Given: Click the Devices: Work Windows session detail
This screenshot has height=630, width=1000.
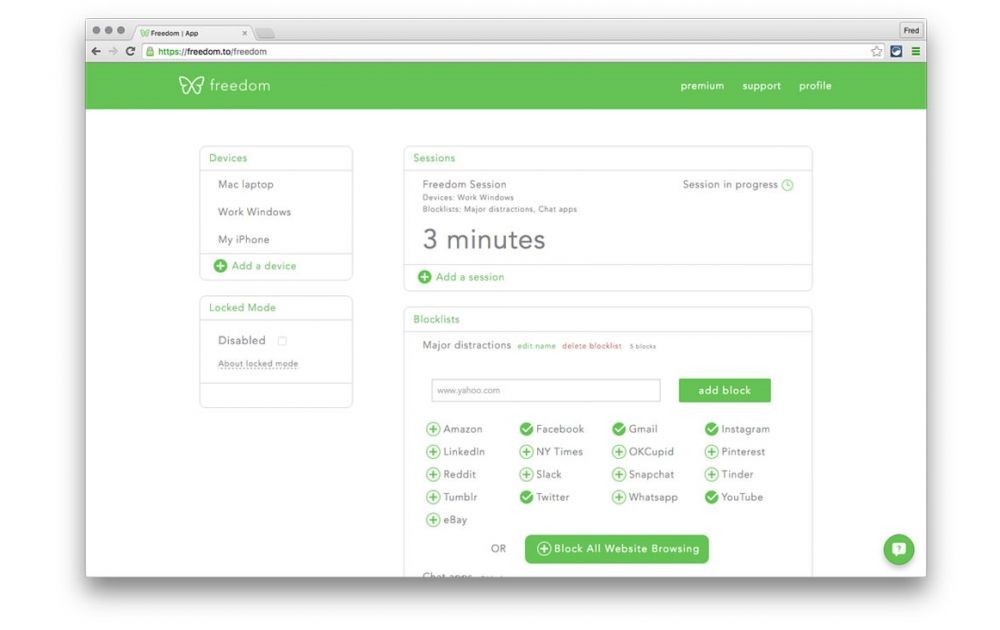Looking at the screenshot, I should pos(468,198).
